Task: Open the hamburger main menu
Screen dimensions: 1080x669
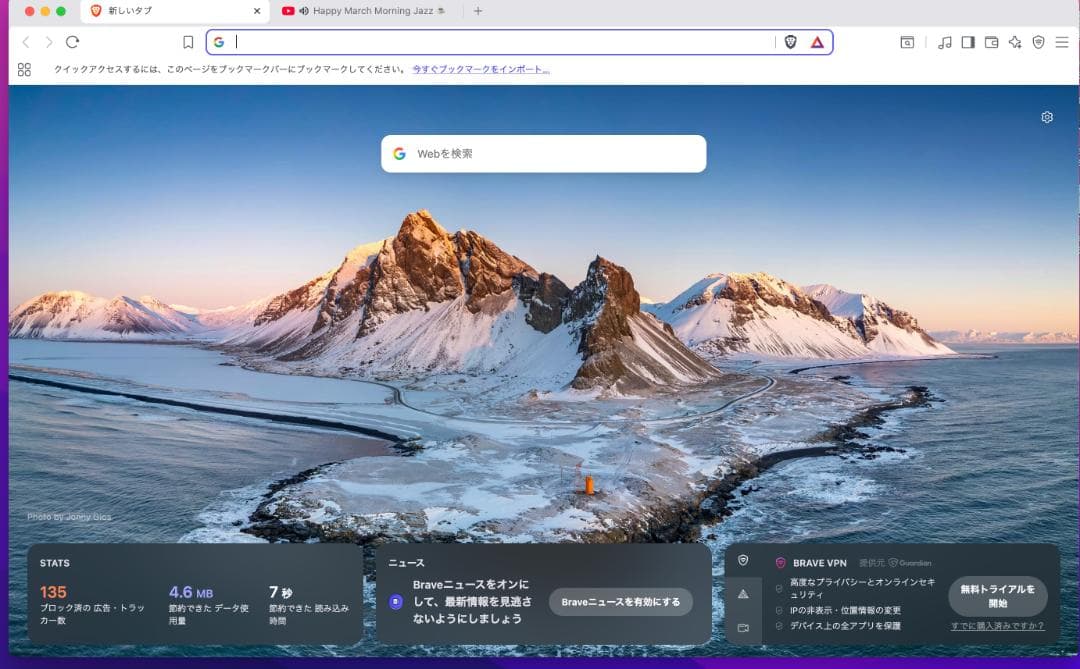Action: (x=1062, y=42)
